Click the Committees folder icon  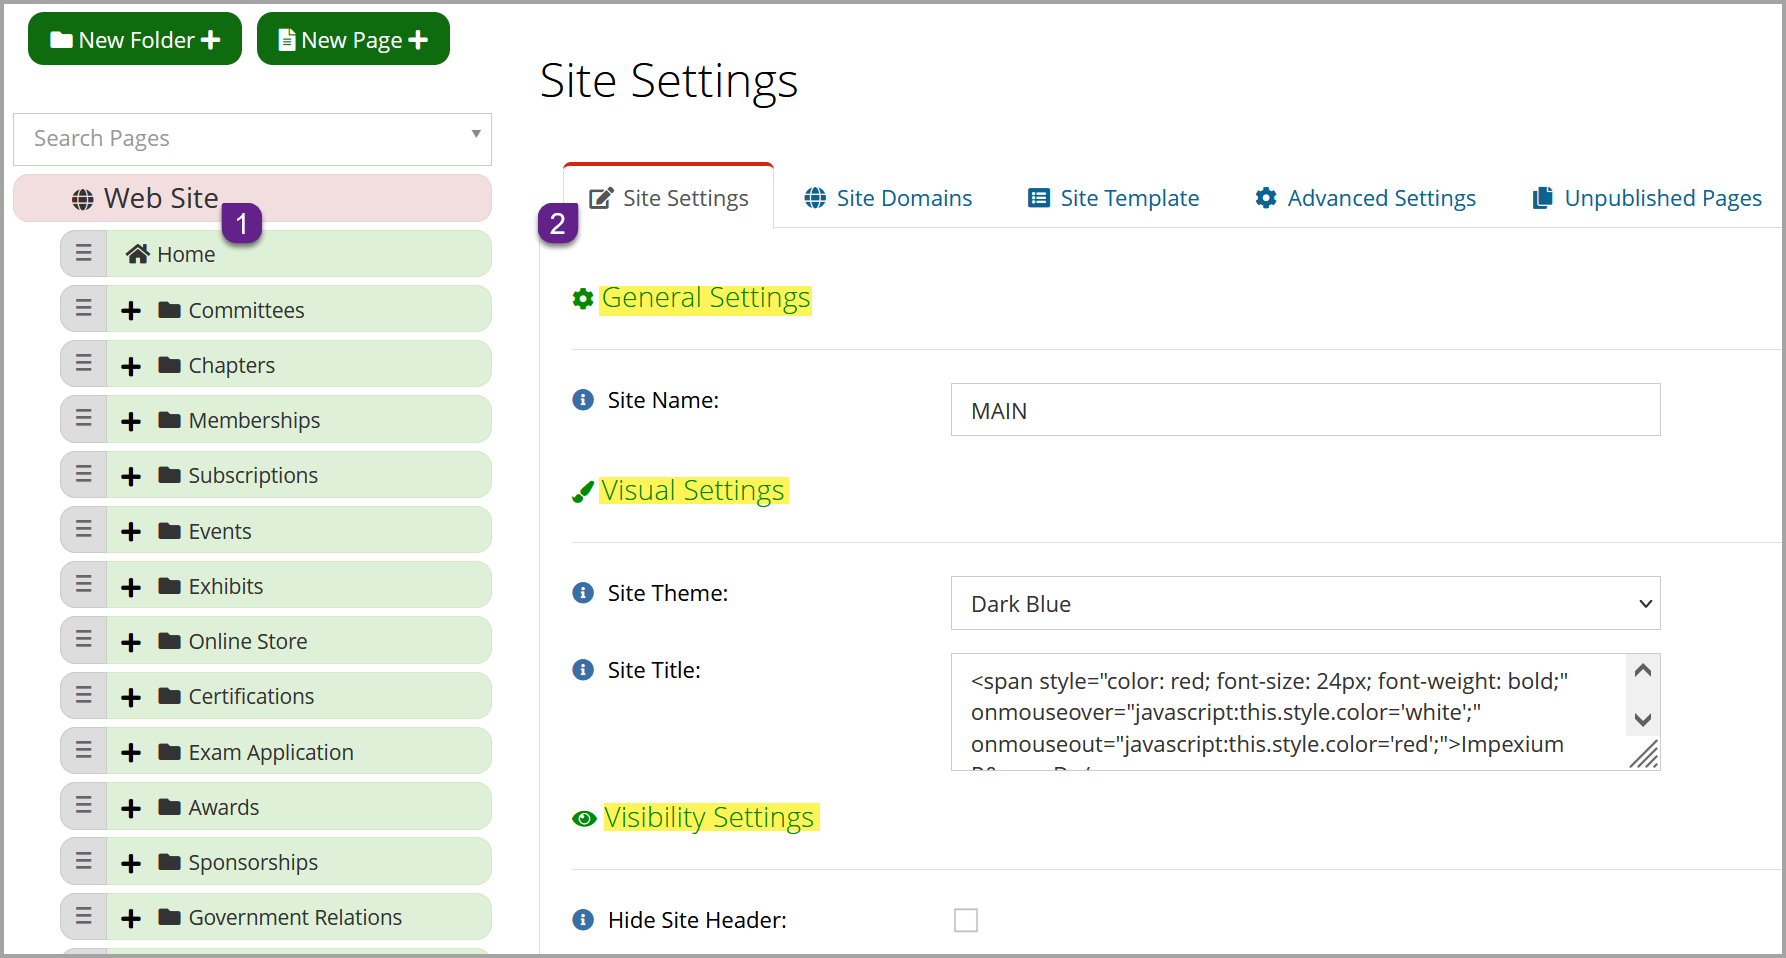[x=169, y=309]
